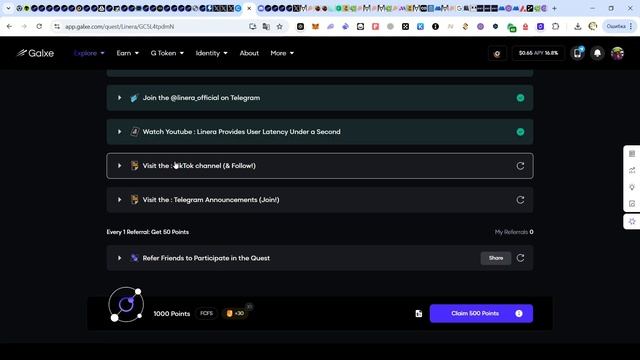
Task: Expand the Visit TikTok channel task
Action: pos(119,166)
